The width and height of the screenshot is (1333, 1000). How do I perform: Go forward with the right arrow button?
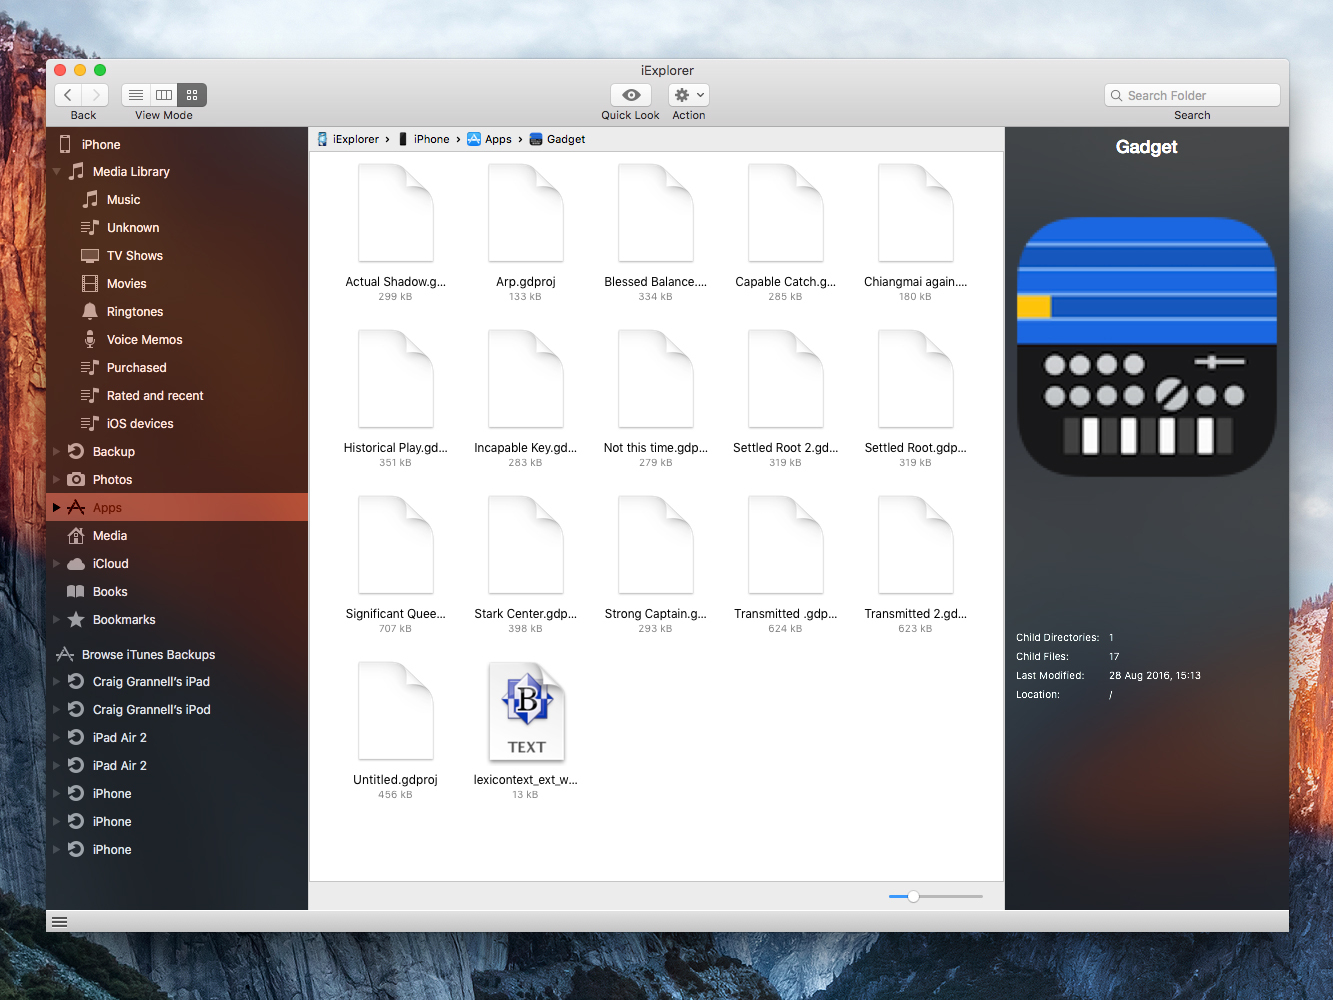click(95, 95)
